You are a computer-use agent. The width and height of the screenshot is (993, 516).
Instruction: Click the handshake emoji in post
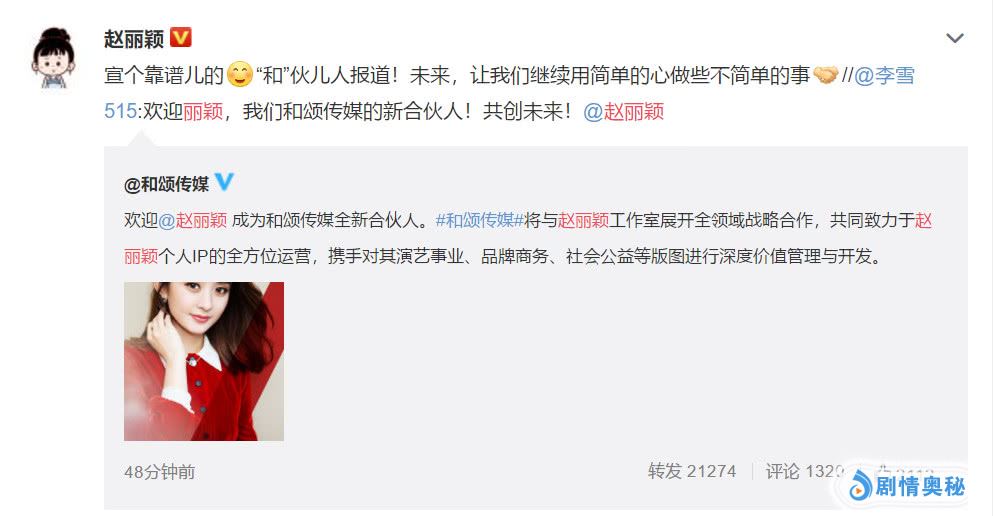(825, 75)
